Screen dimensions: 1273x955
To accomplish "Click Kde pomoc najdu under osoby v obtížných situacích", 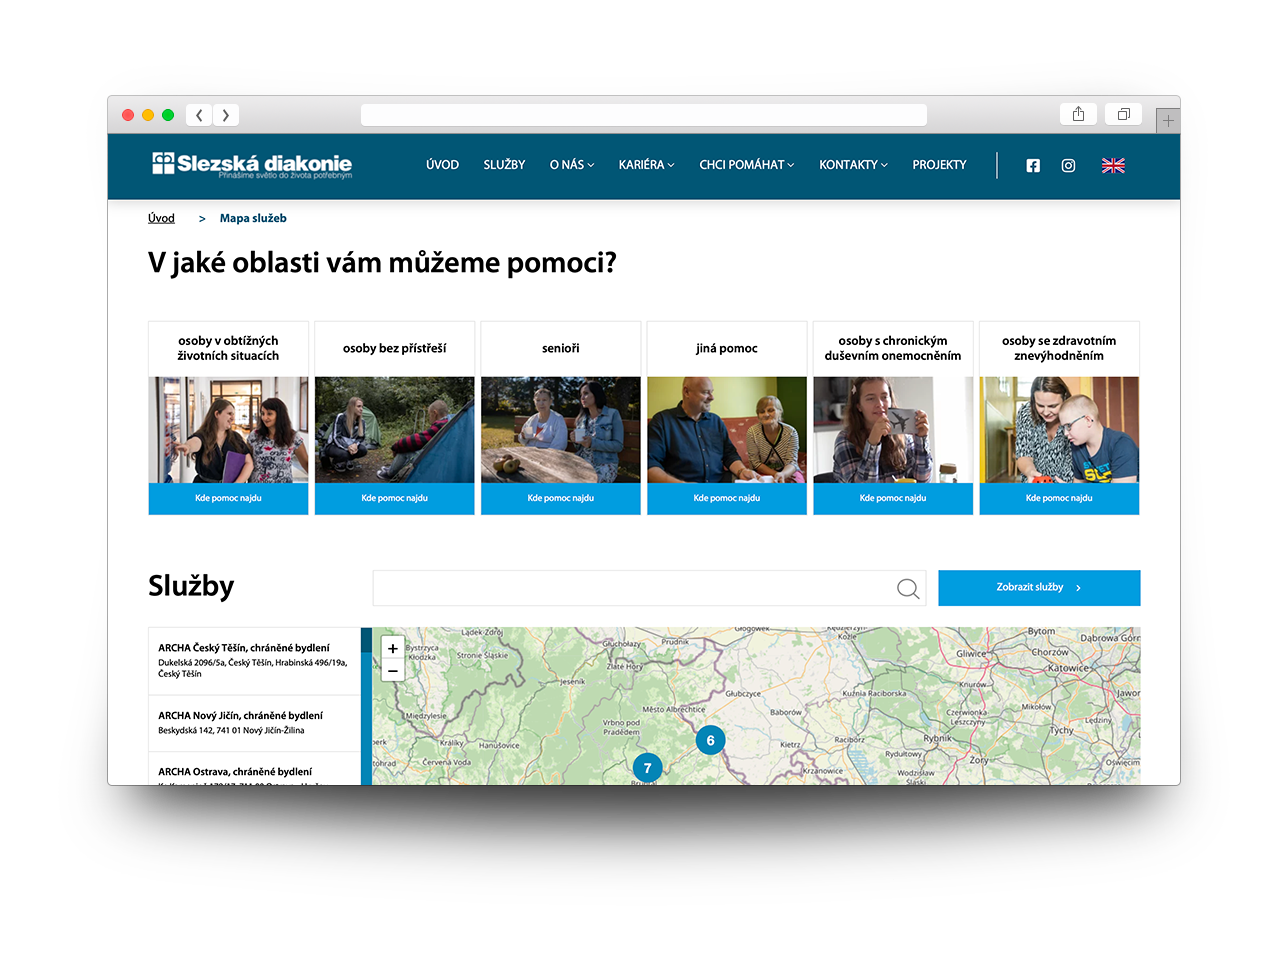I will 228,499.
